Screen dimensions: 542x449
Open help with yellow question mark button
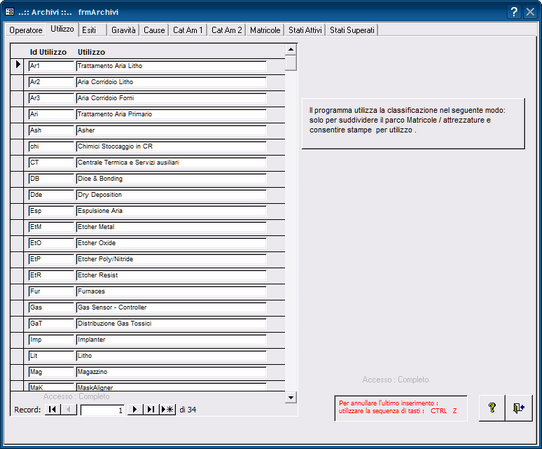coord(492,408)
